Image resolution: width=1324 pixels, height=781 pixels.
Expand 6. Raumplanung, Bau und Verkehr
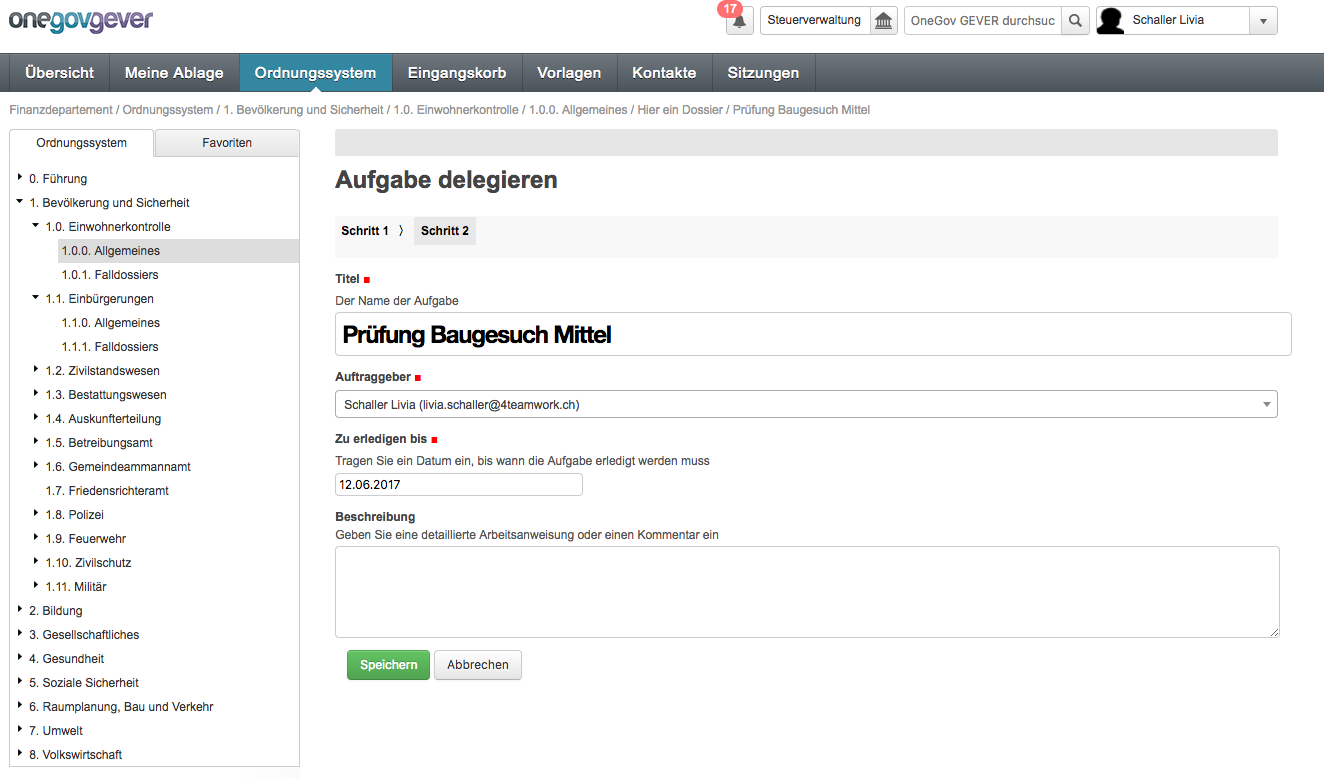click(x=20, y=706)
